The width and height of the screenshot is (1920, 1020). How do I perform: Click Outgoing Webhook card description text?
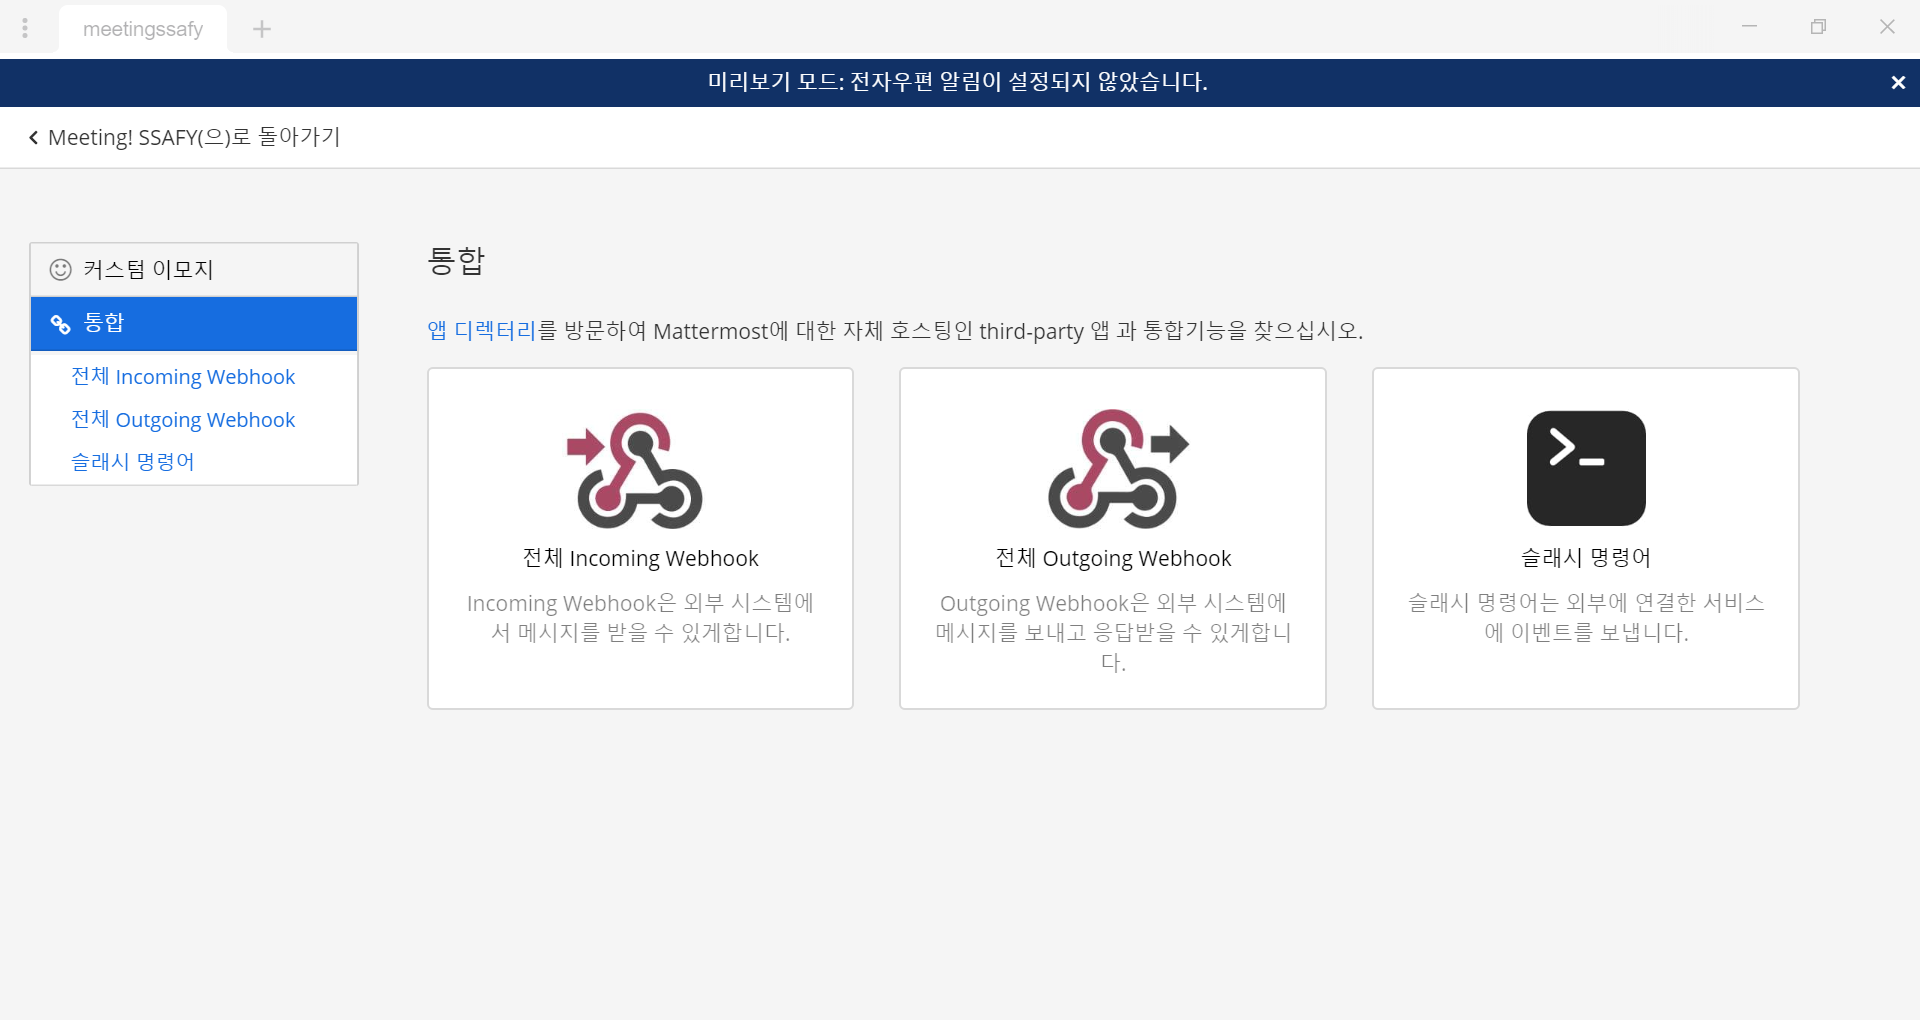(x=1113, y=632)
